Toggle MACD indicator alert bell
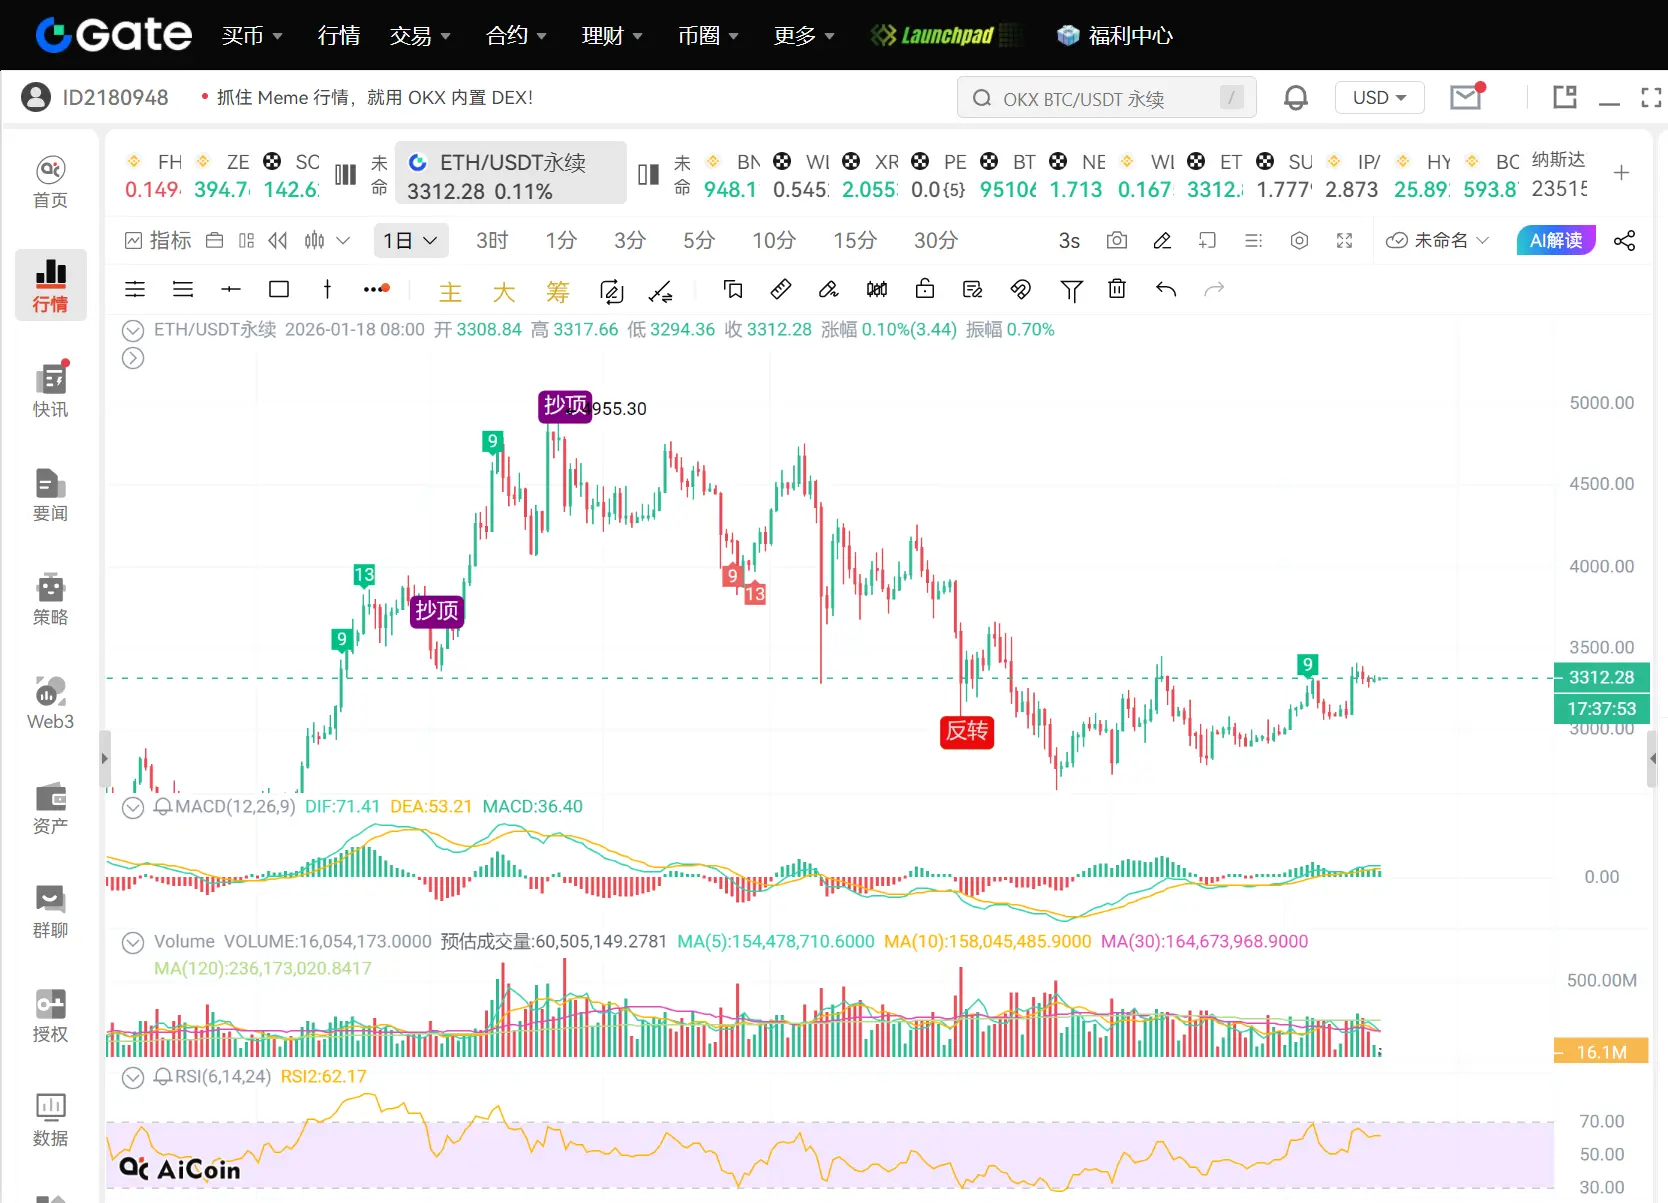Screen dimensions: 1668x1203 [163, 806]
